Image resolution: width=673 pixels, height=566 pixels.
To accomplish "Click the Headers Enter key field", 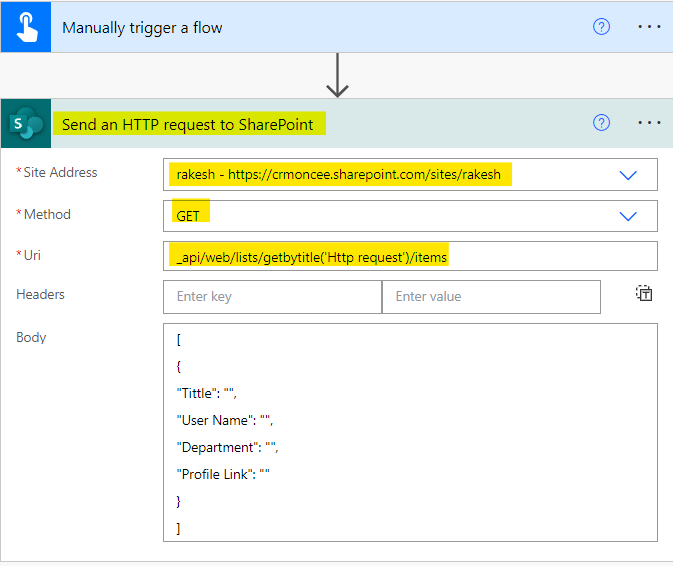I will 273,297.
